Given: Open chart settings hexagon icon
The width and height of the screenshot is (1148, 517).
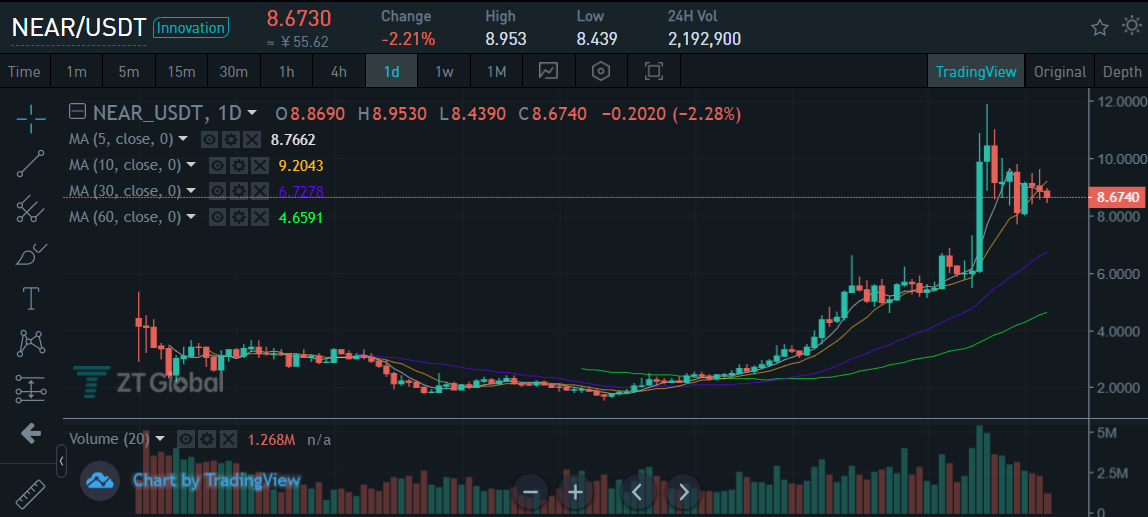Looking at the screenshot, I should (x=601, y=71).
